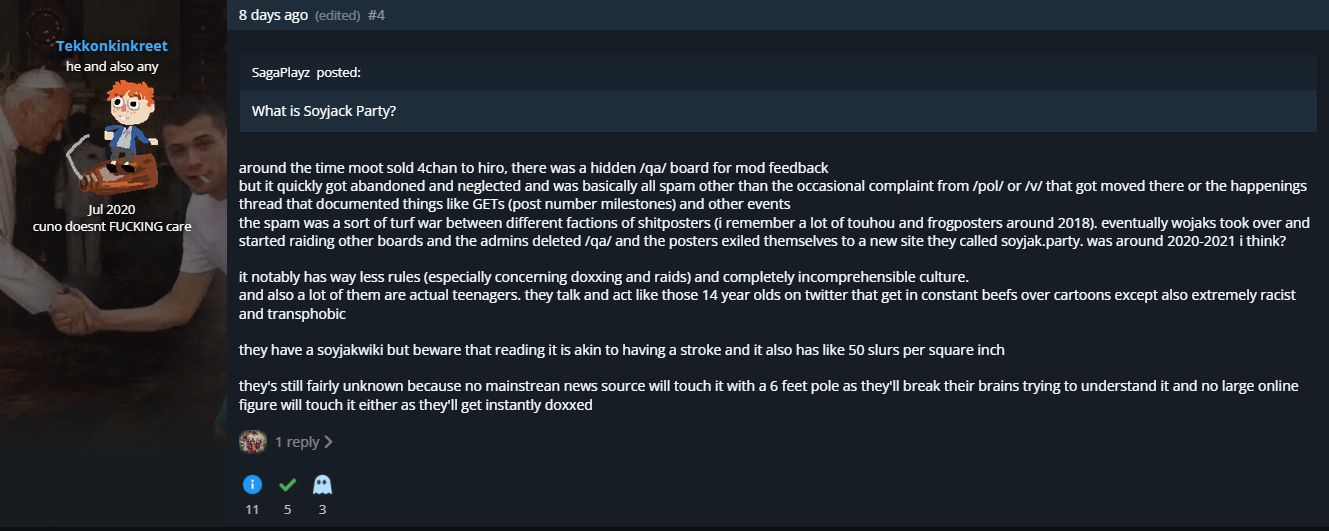Click the chevron arrow after 1 reply
The height and width of the screenshot is (531, 1329).
point(329,441)
